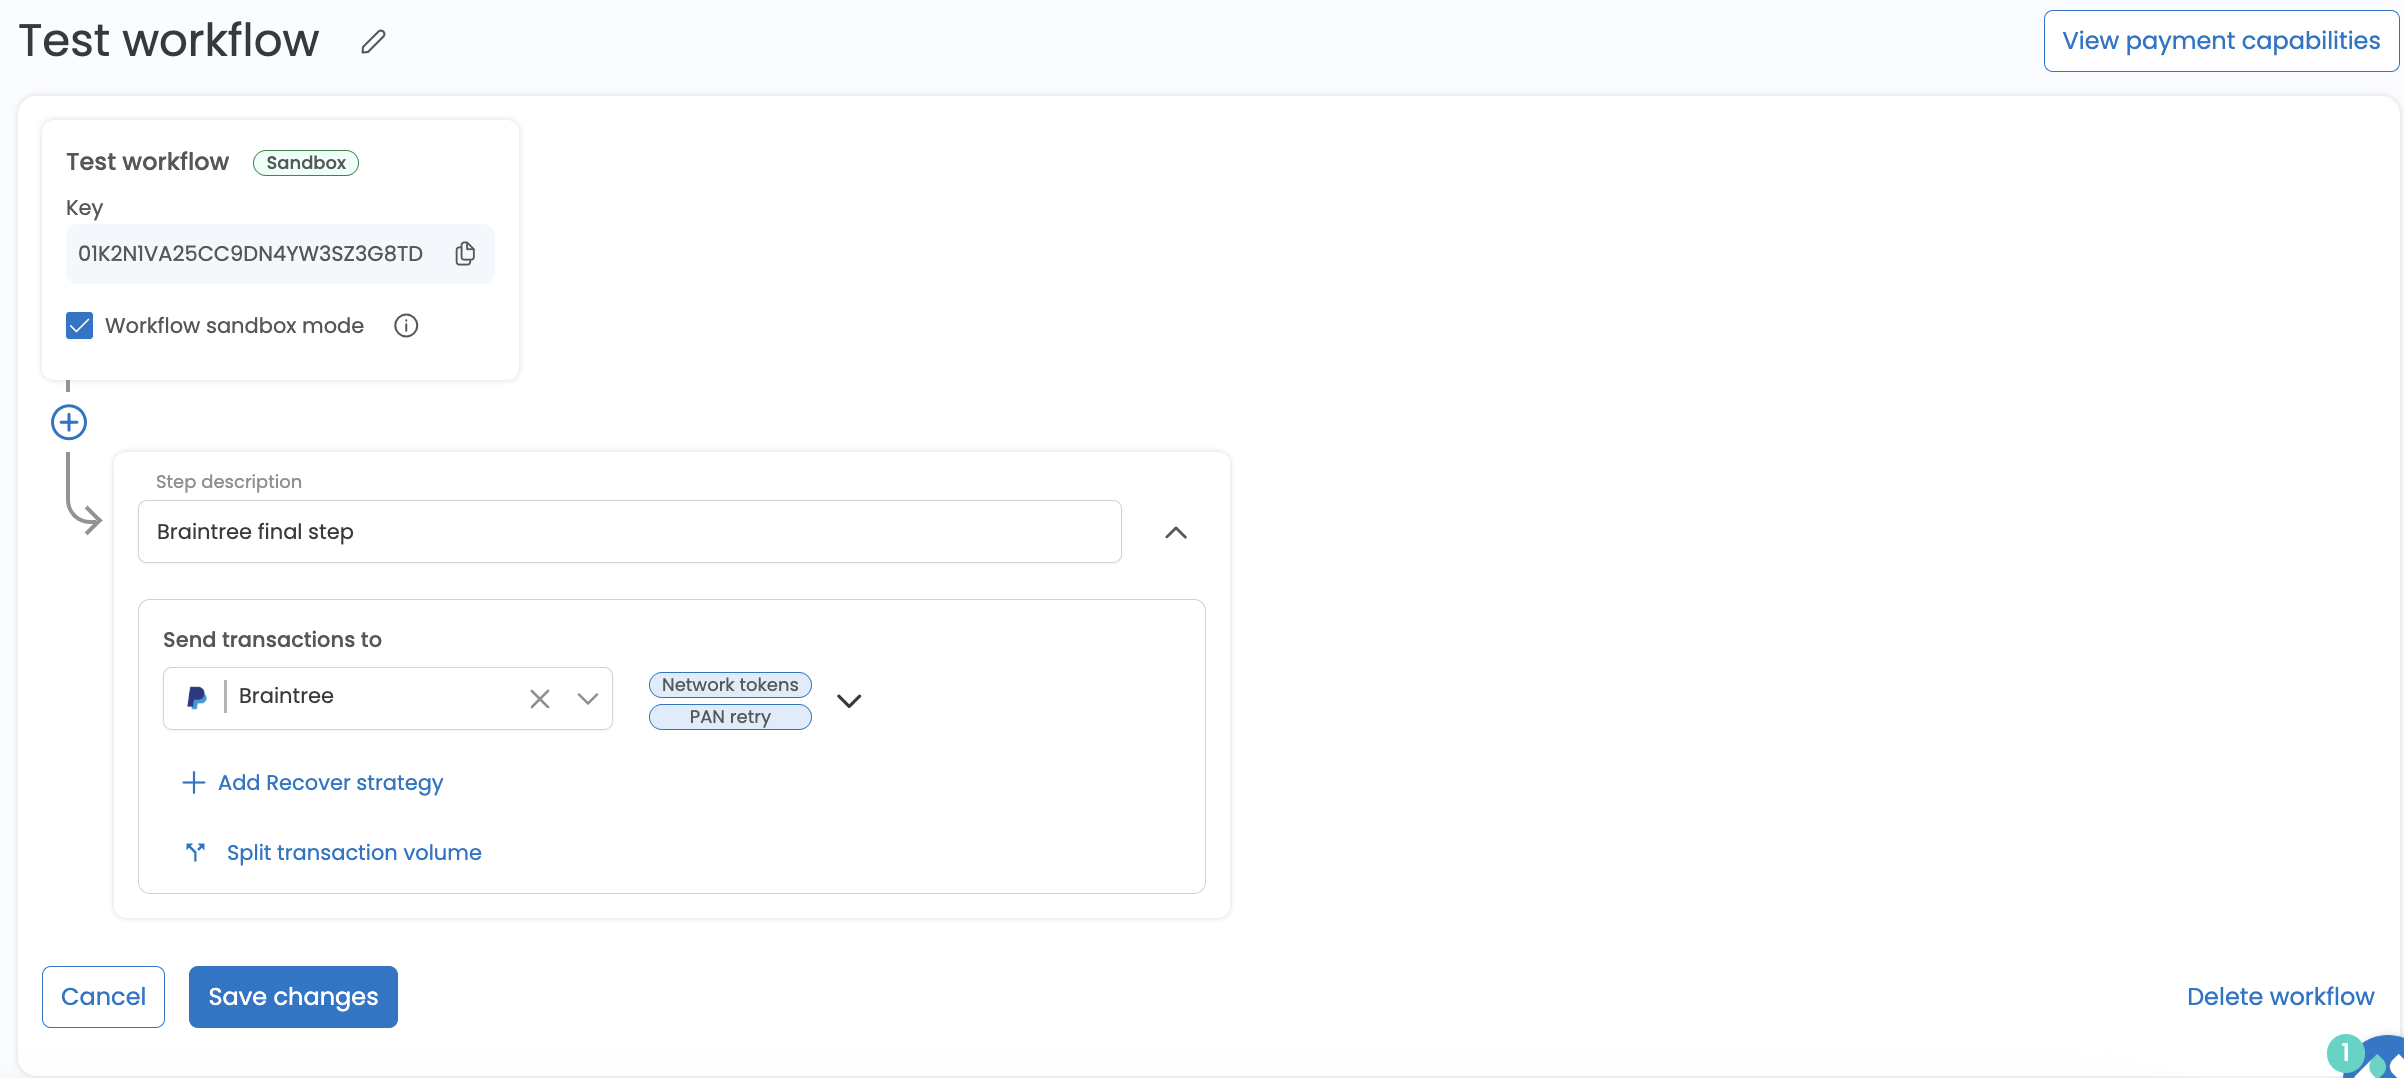Click the Delete workflow link
Image resolution: width=2404 pixels, height=1078 pixels.
point(2280,997)
